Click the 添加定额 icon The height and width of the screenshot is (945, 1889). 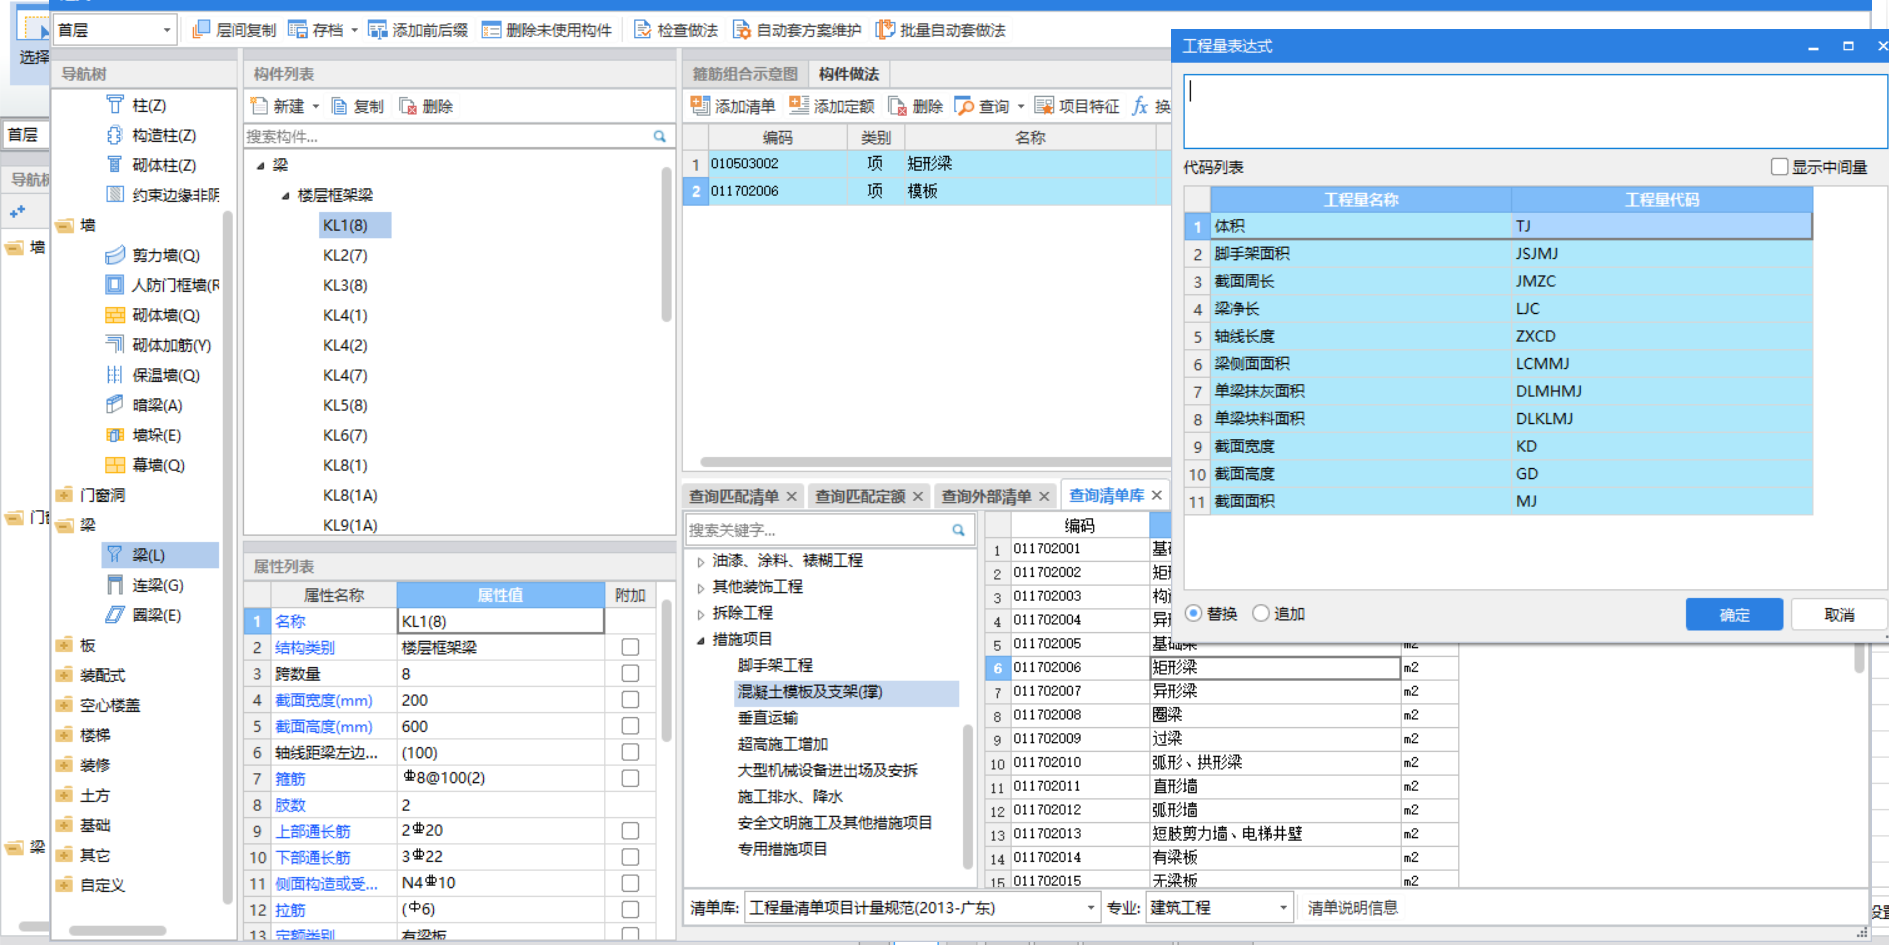pyautogui.click(x=799, y=105)
